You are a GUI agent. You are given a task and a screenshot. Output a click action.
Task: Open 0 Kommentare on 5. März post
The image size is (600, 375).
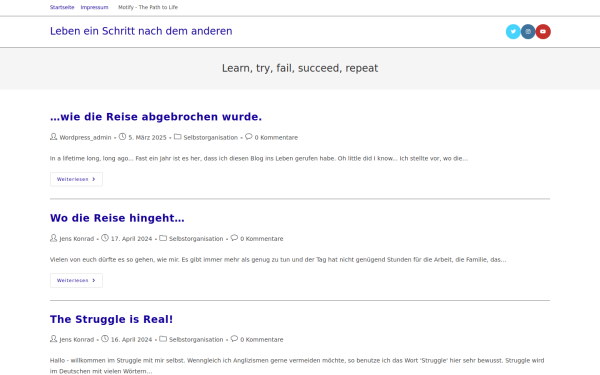pos(276,137)
